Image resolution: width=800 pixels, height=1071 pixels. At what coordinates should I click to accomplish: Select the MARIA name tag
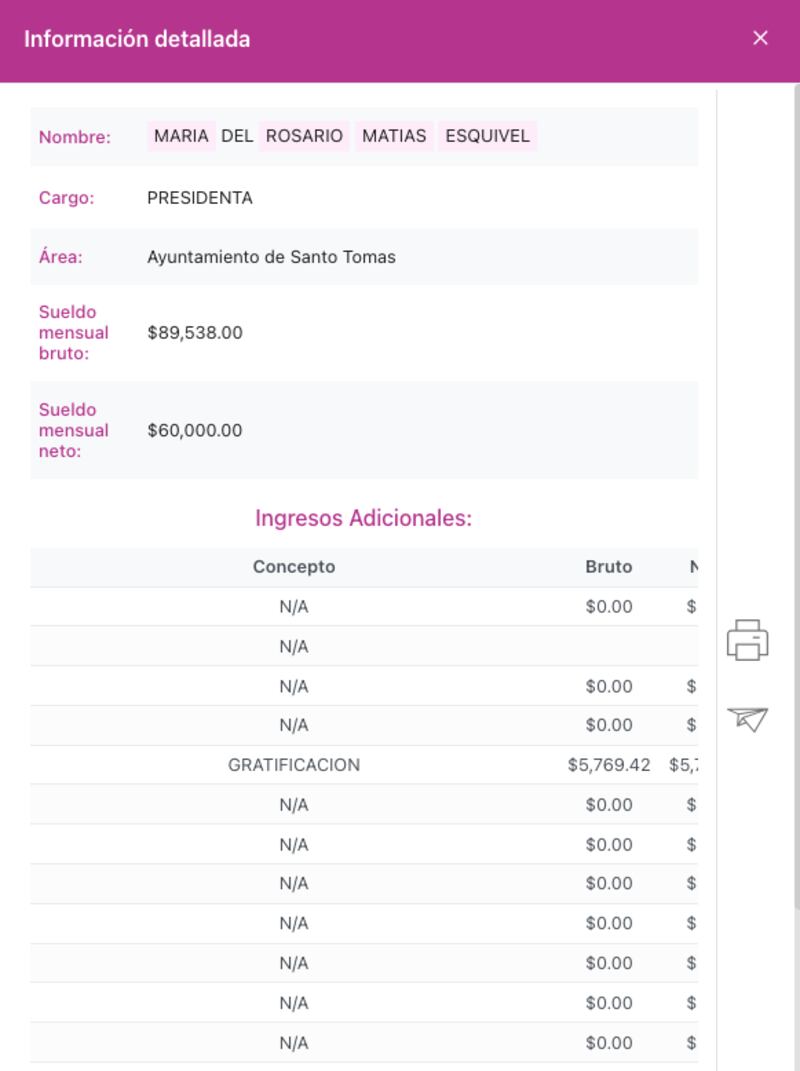(181, 136)
